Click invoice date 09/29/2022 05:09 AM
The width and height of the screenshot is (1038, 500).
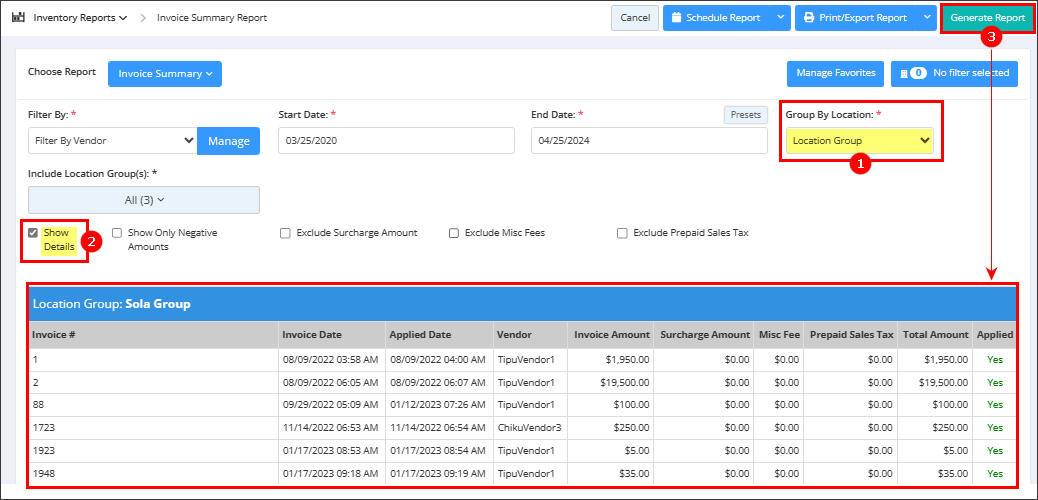tap(332, 405)
